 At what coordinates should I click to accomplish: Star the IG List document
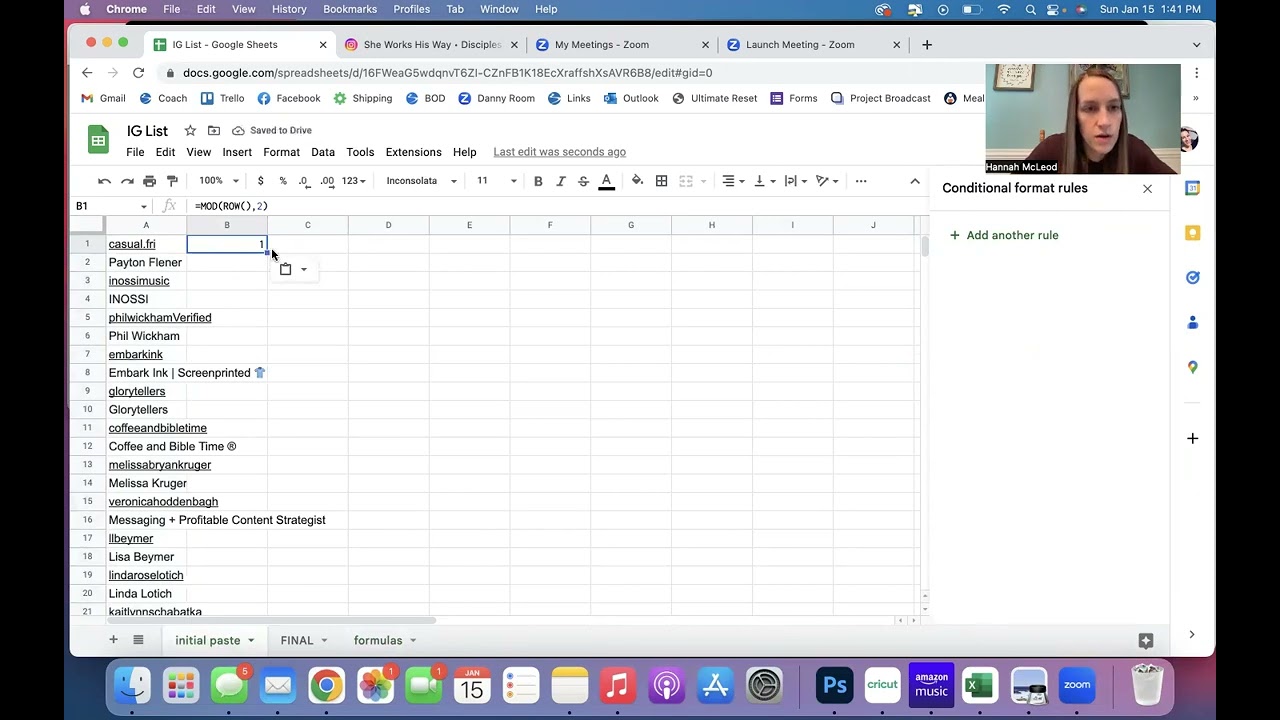(x=190, y=131)
